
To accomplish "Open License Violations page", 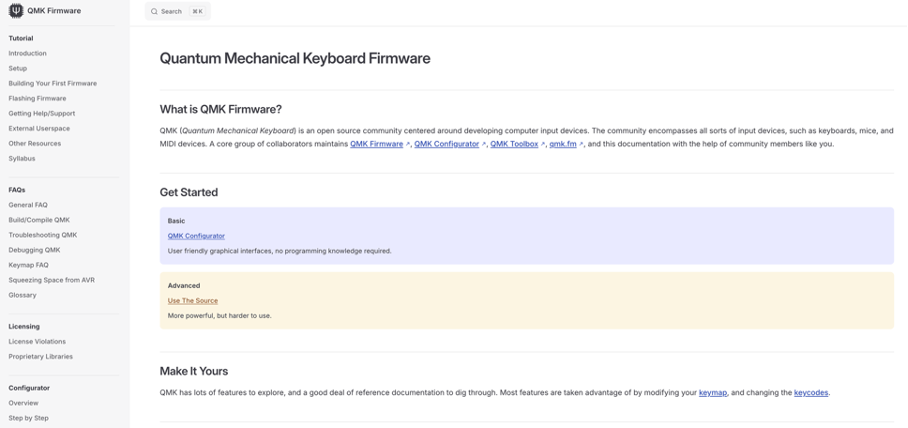I will (37, 341).
